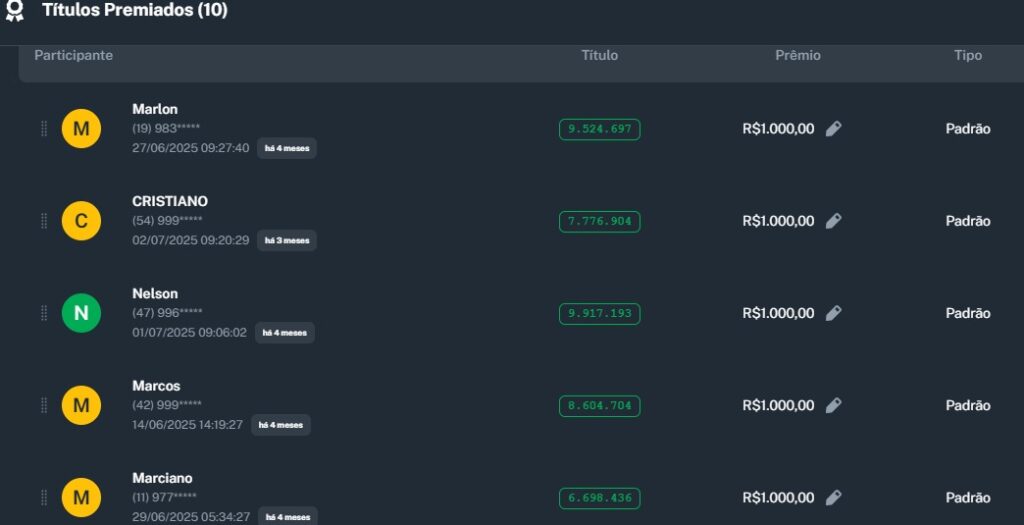Click the drag handle on Marcos's row

(x=44, y=405)
